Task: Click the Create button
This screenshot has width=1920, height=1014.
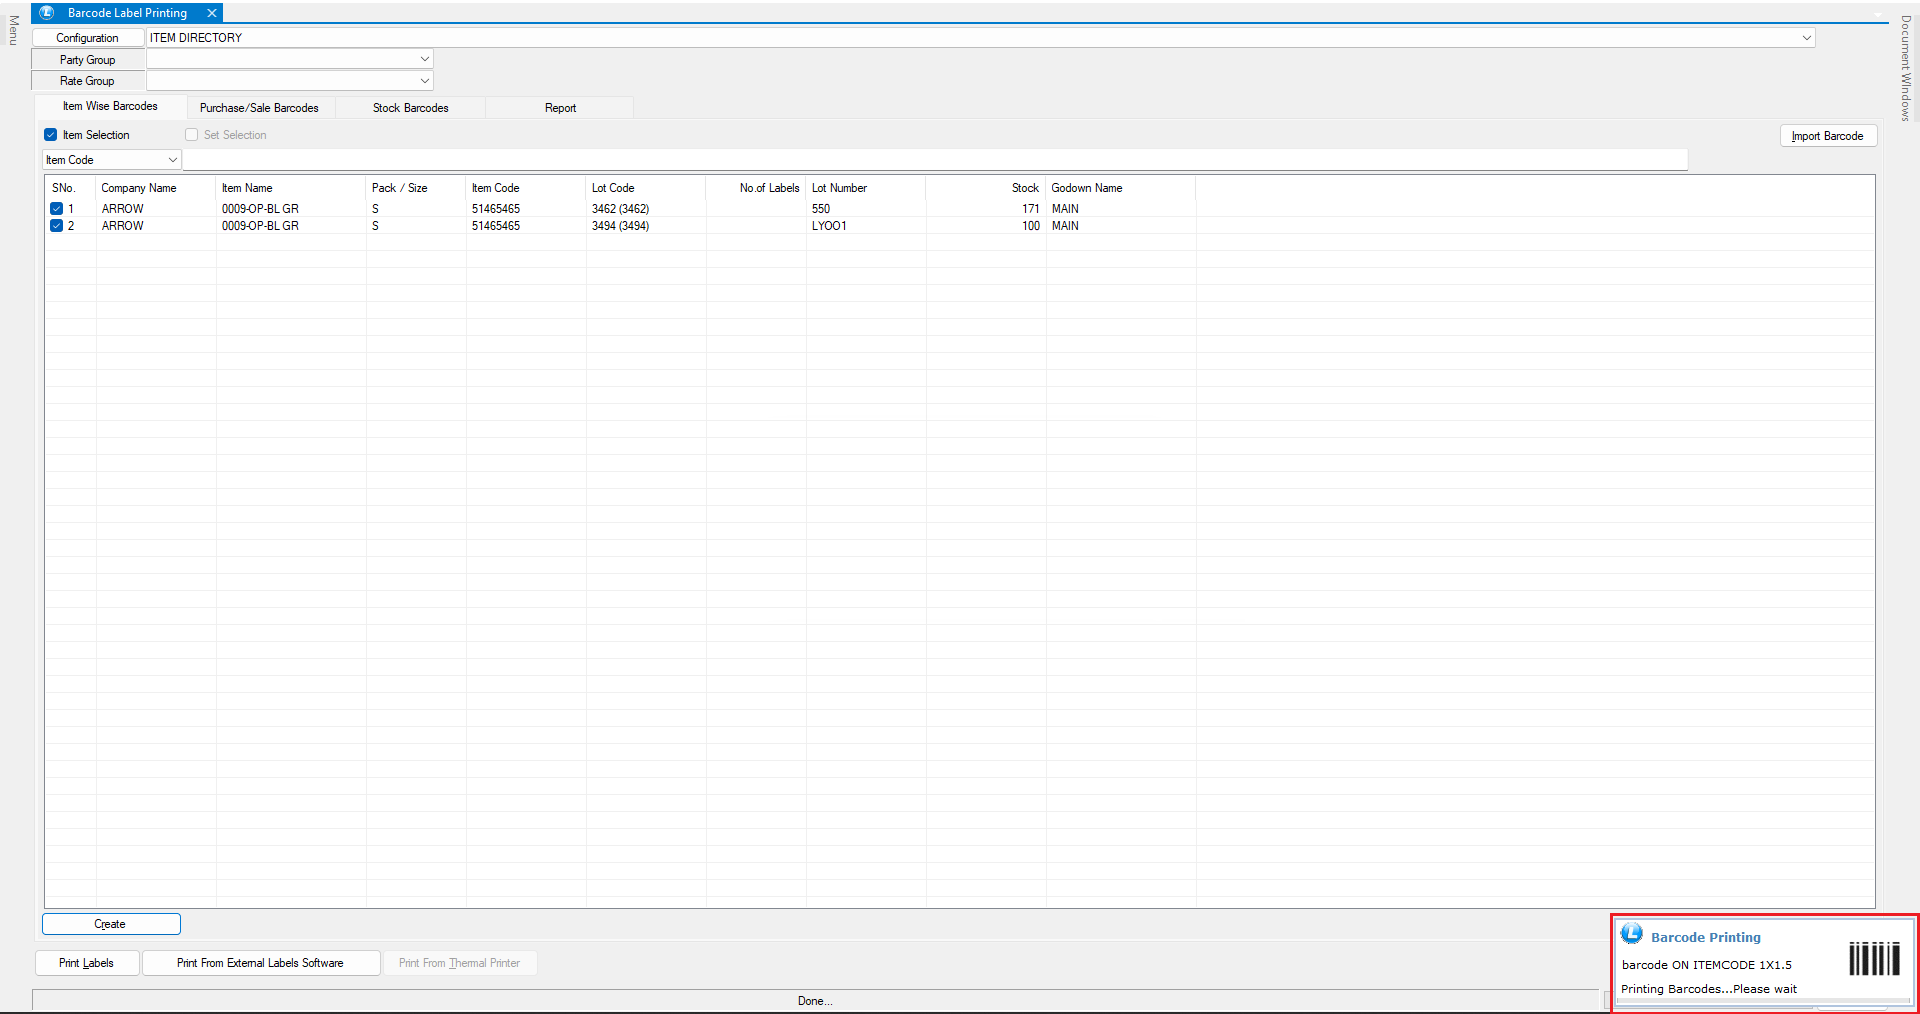Action: 111,924
